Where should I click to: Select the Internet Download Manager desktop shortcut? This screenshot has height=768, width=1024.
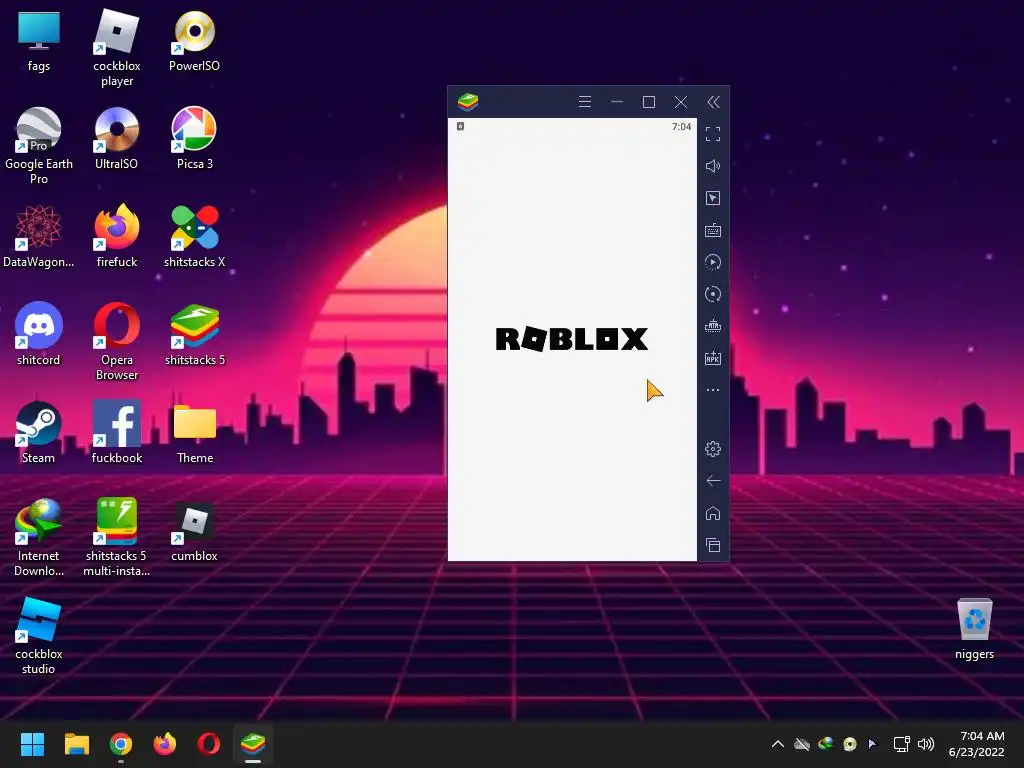pyautogui.click(x=39, y=537)
